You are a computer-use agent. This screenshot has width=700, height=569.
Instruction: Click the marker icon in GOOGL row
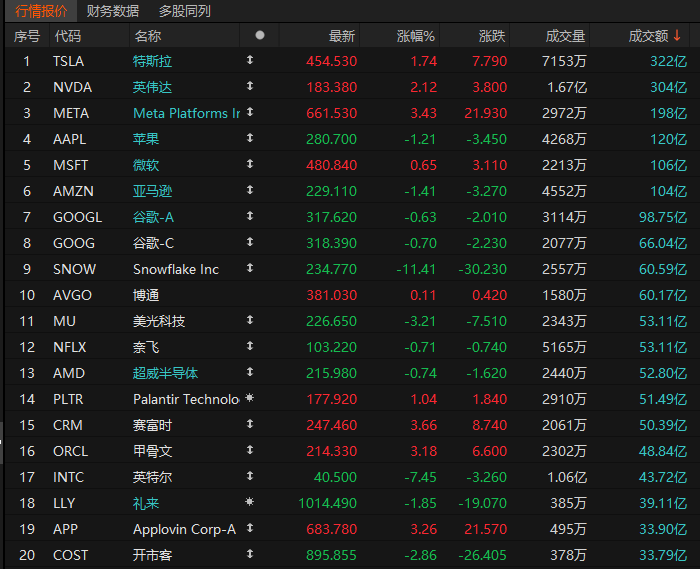coord(250,216)
